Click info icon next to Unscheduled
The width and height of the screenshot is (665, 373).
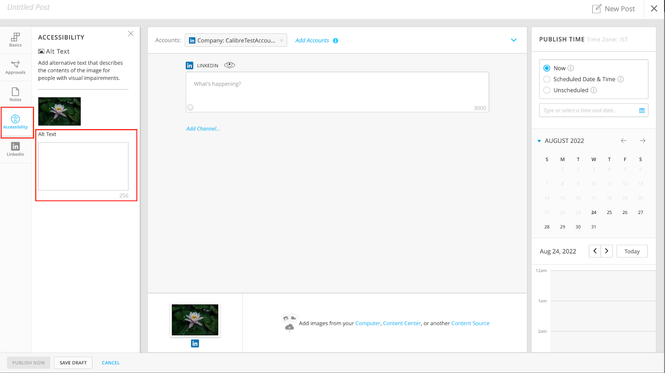coord(594,90)
